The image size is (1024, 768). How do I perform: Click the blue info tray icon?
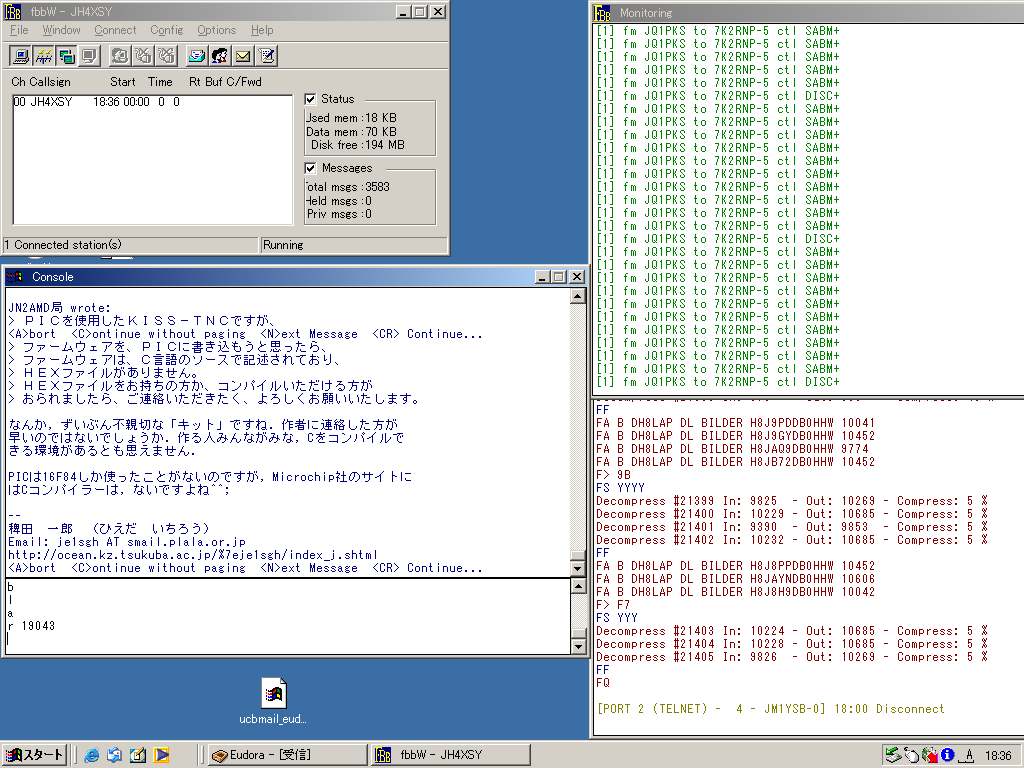tap(948, 755)
